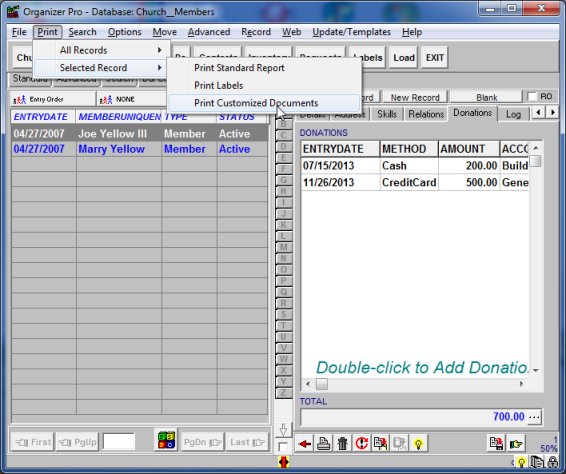
Task: Switch to the Skills tab
Action: click(387, 114)
